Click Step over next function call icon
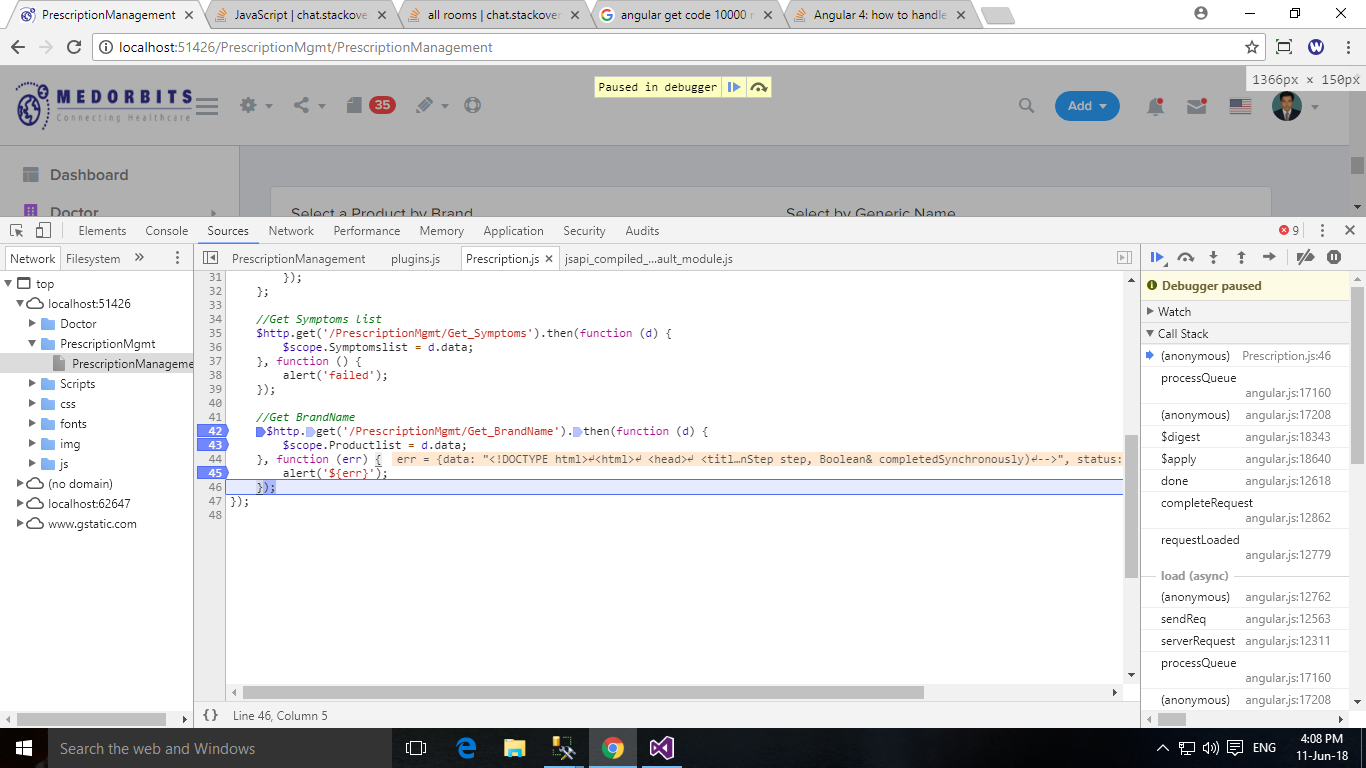Viewport: 1366px width, 768px height. tap(1185, 257)
